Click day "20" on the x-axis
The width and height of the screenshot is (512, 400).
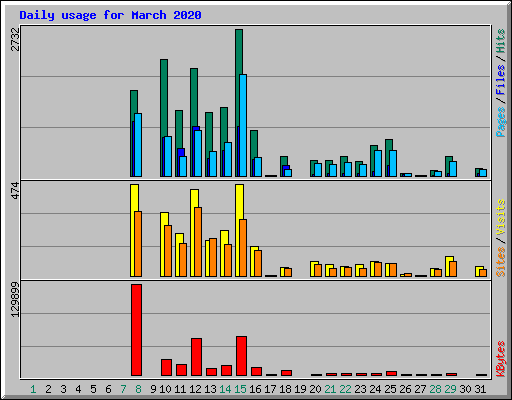315,389
